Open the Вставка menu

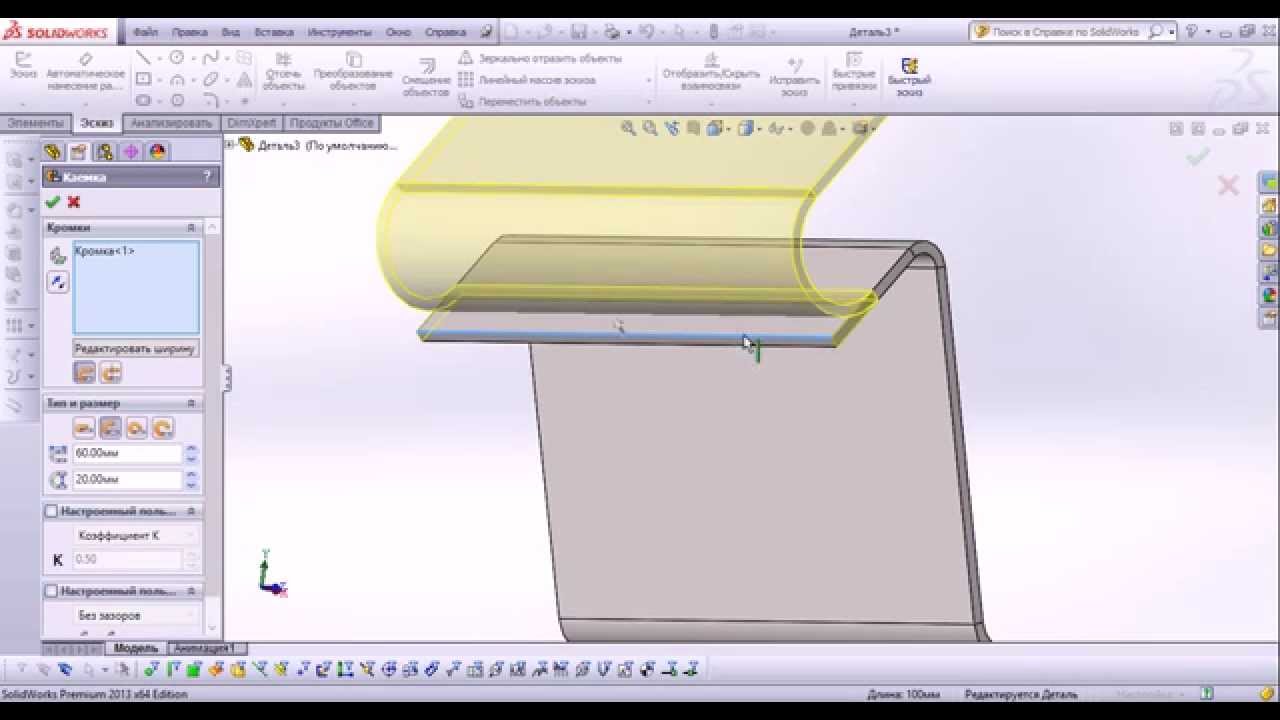[x=274, y=32]
